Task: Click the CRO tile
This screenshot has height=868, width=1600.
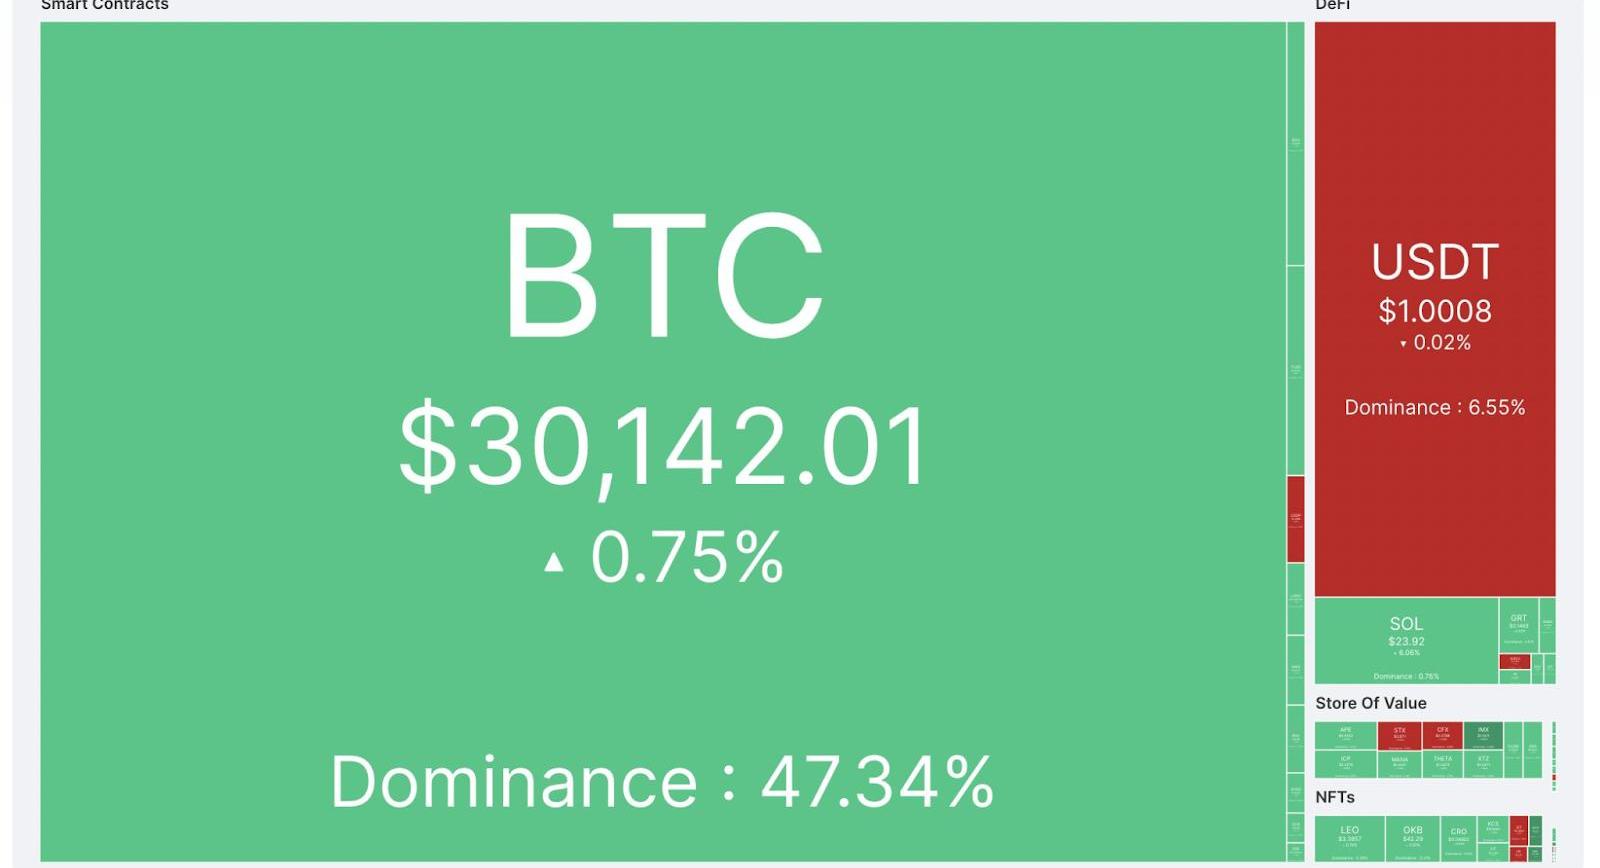Action: tap(1459, 838)
